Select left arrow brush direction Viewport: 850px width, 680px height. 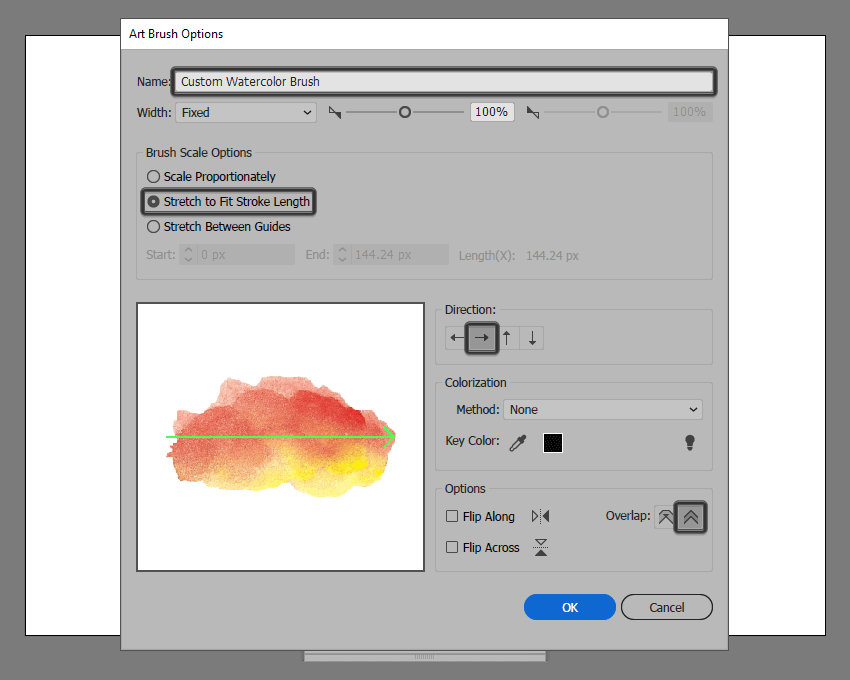[x=456, y=338]
